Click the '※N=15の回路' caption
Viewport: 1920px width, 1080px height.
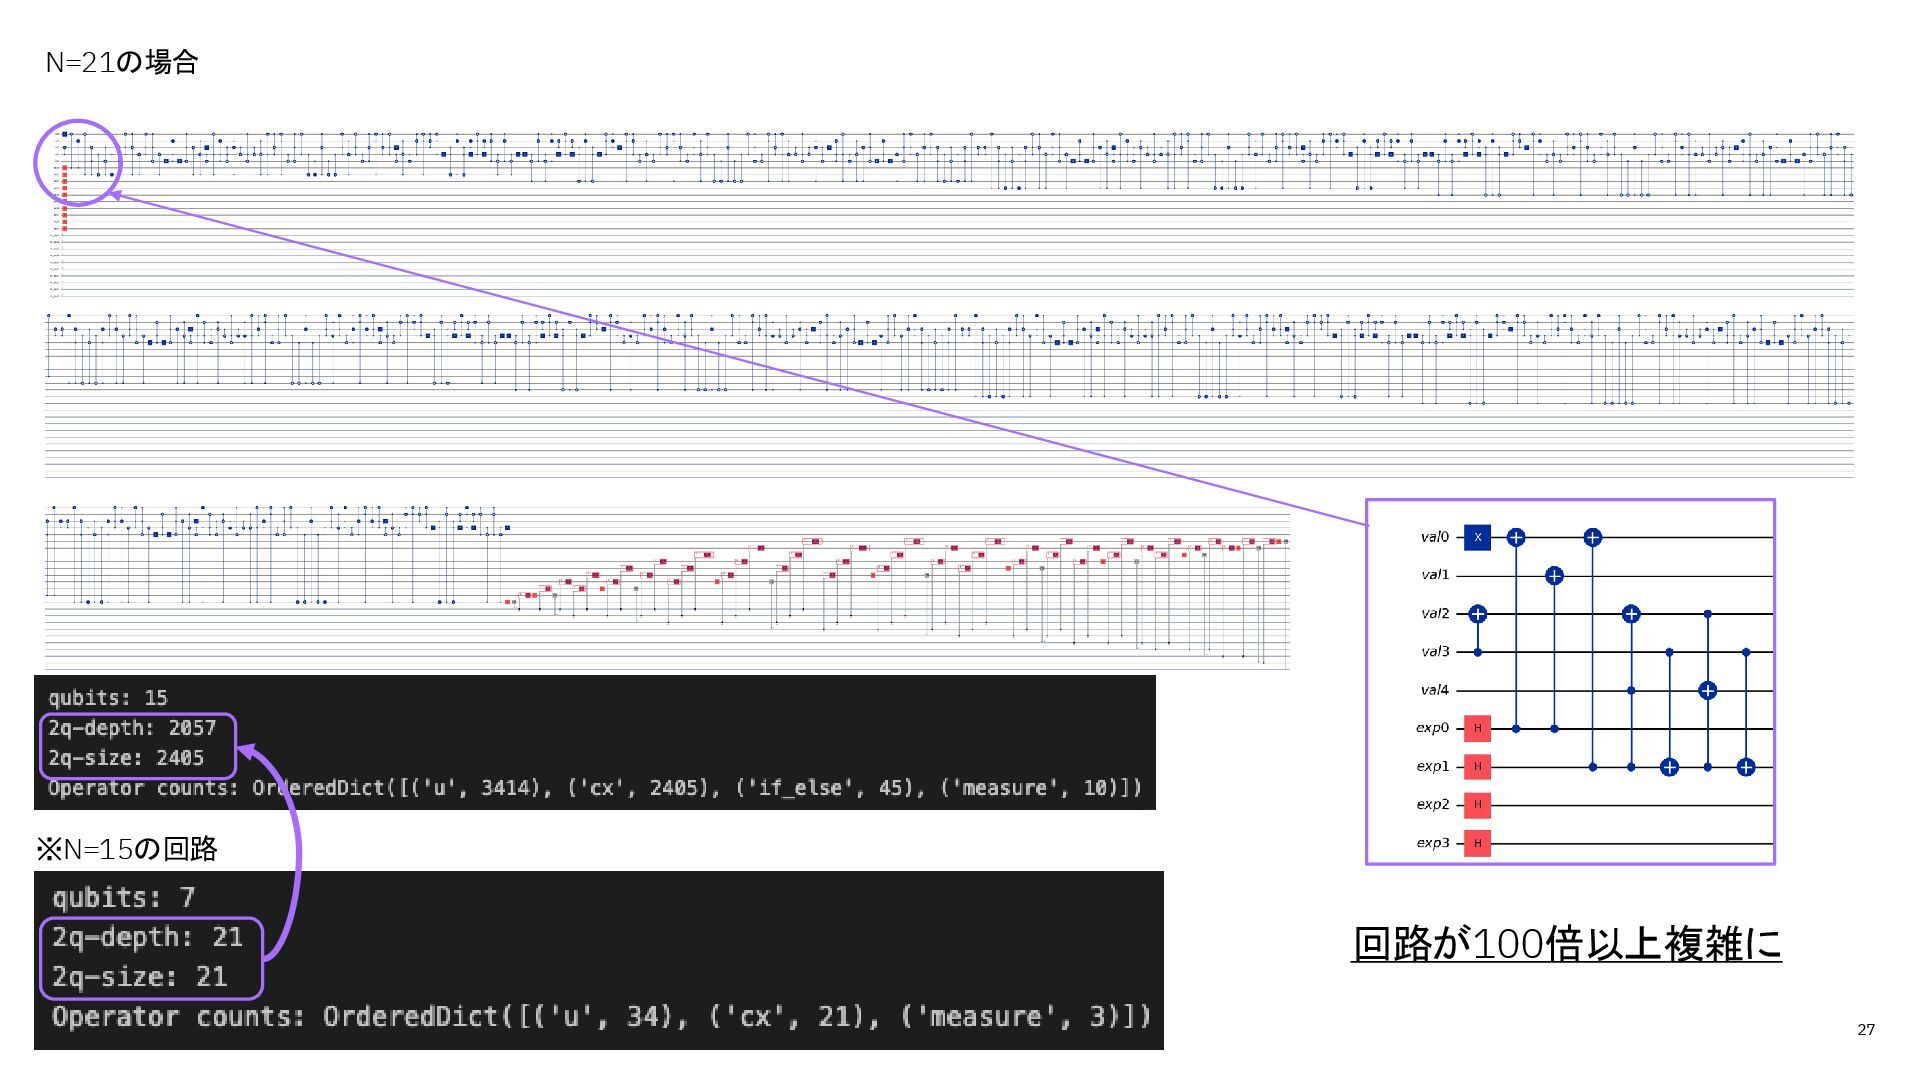[x=127, y=849]
